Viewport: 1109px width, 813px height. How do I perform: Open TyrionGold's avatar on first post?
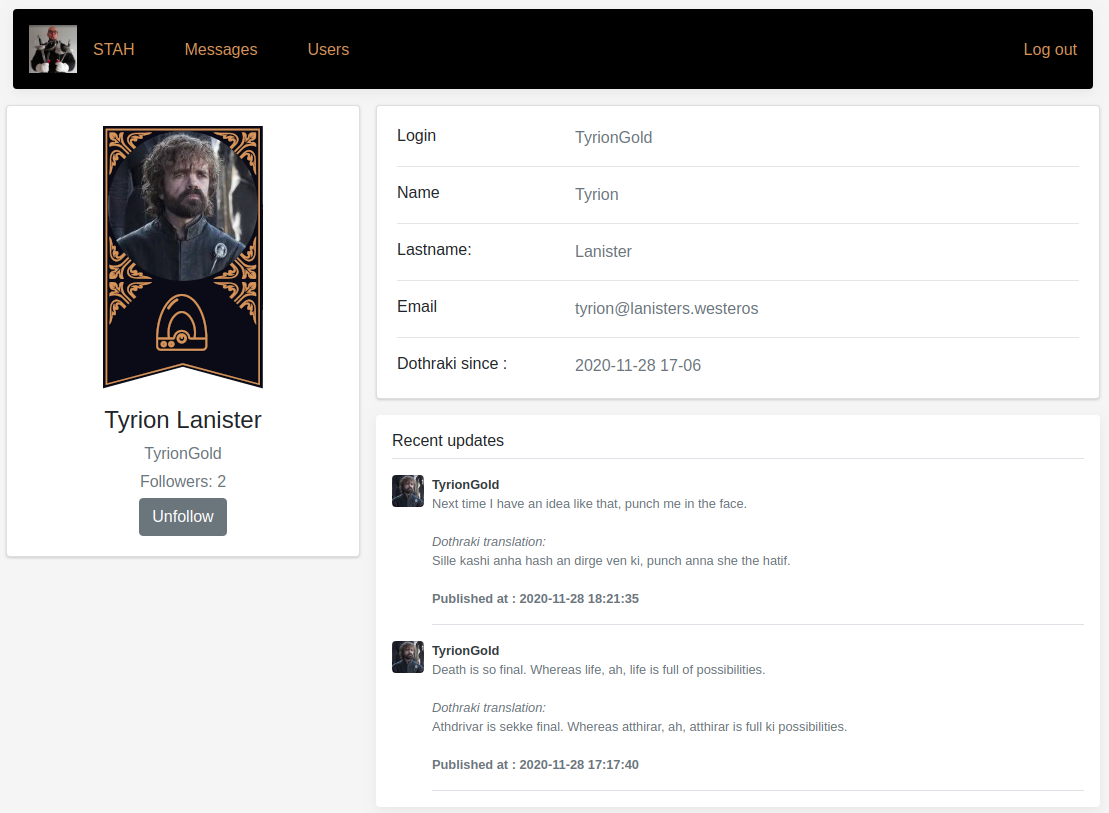[x=408, y=491]
